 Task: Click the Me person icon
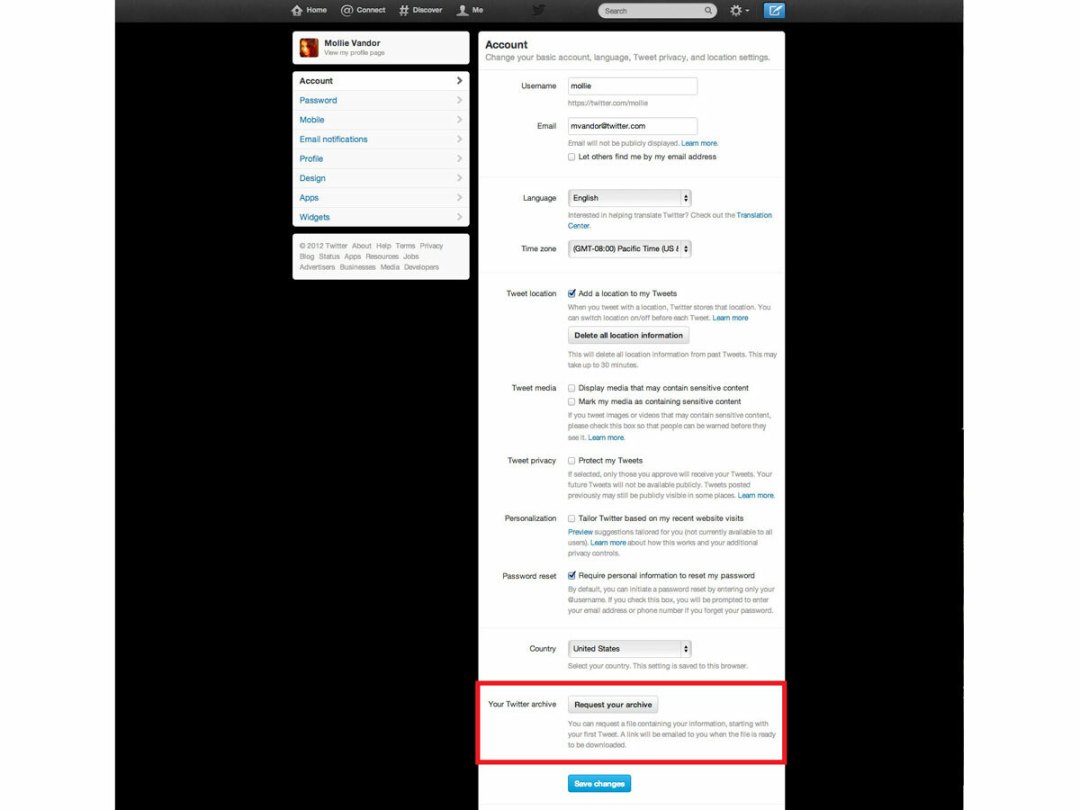[462, 10]
